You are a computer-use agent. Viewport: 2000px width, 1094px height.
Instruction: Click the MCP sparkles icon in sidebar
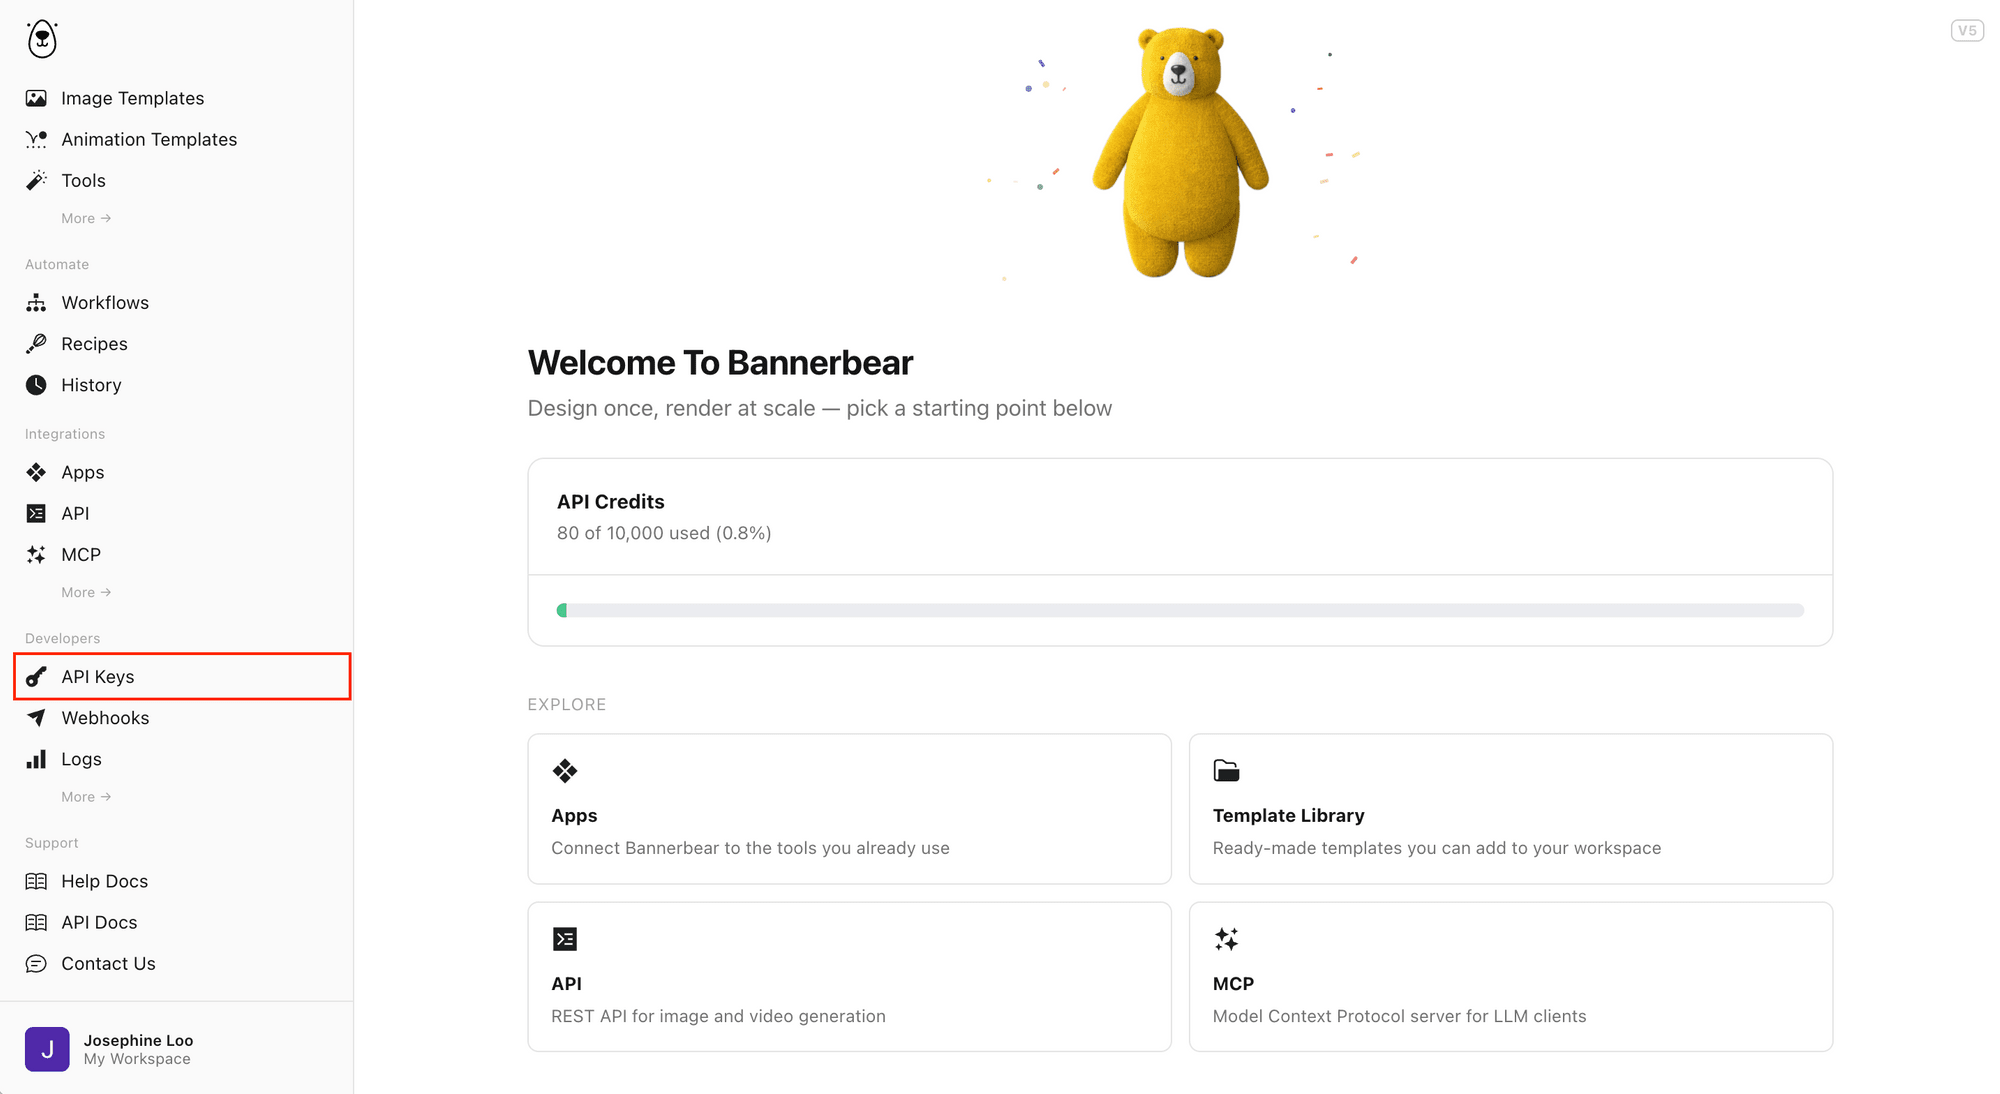[36, 554]
